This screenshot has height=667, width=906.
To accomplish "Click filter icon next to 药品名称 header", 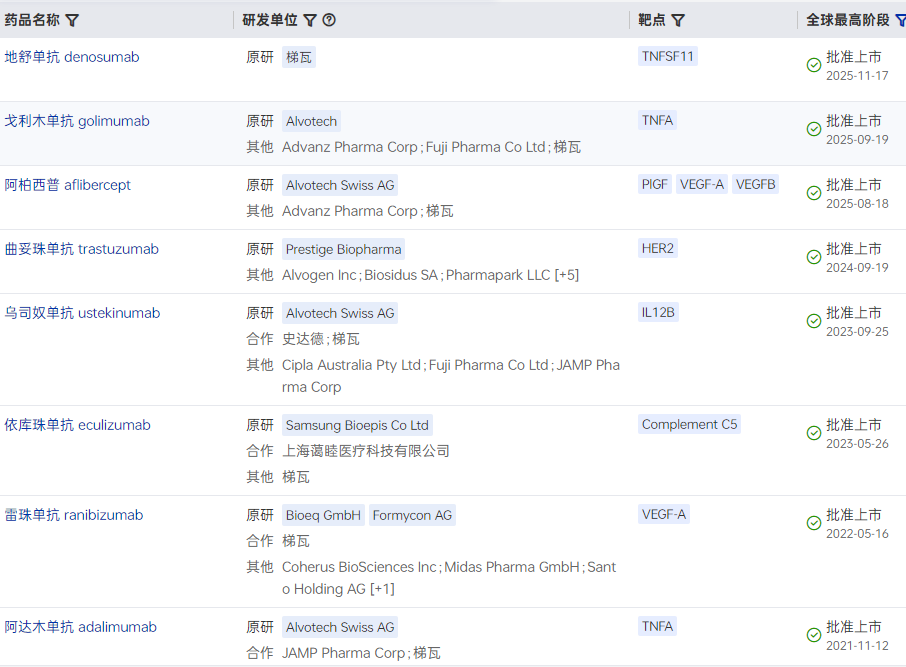I will coord(72,20).
